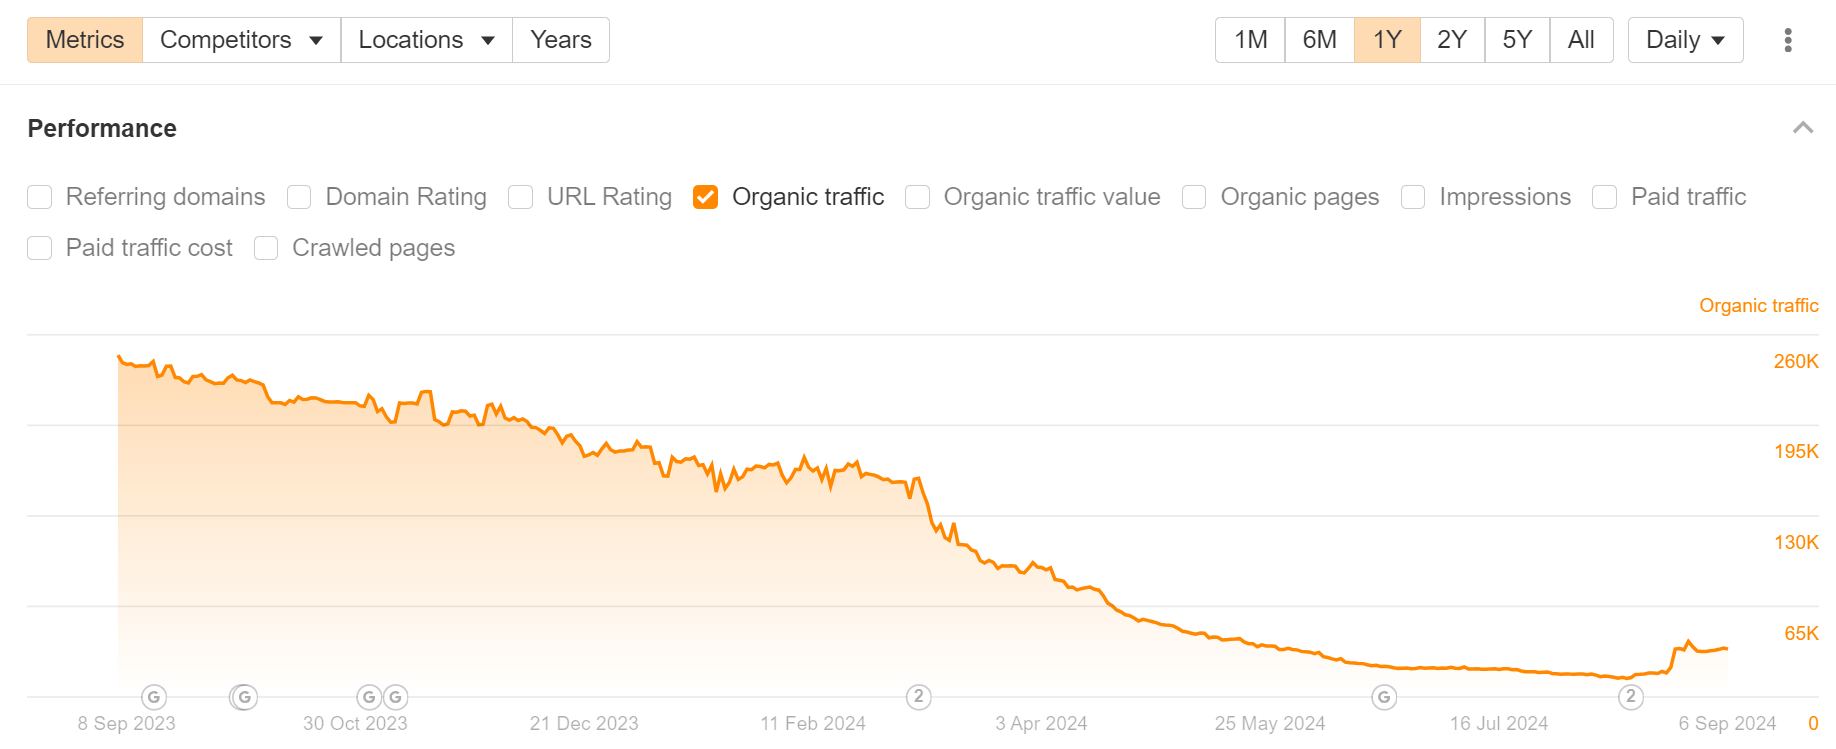Screen dimensions: 1836x749
Task: Click the grouped updates marker near 11 Feb 2024
Action: tap(918, 697)
